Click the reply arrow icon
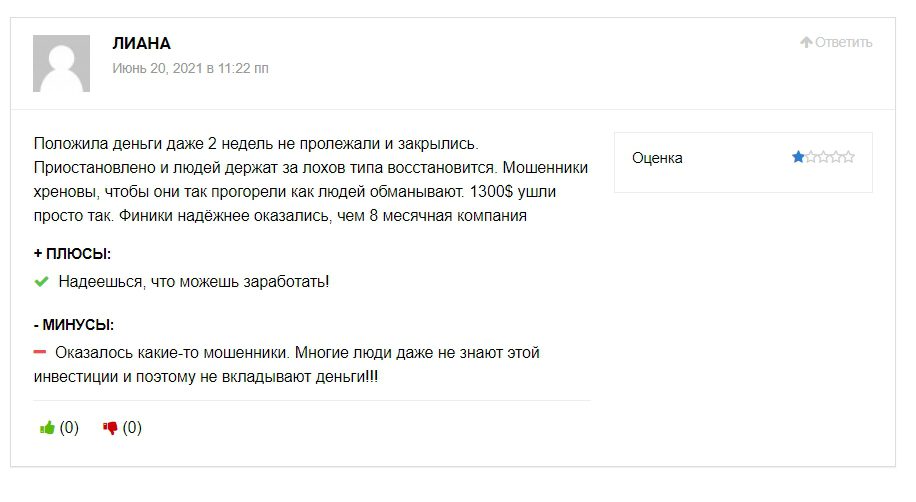916x502 pixels. coord(806,42)
